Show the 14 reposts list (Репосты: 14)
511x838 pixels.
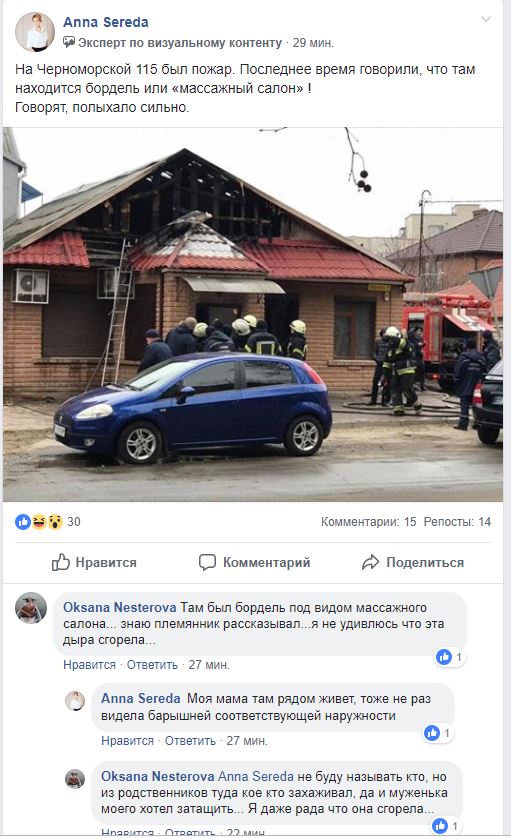tap(457, 522)
